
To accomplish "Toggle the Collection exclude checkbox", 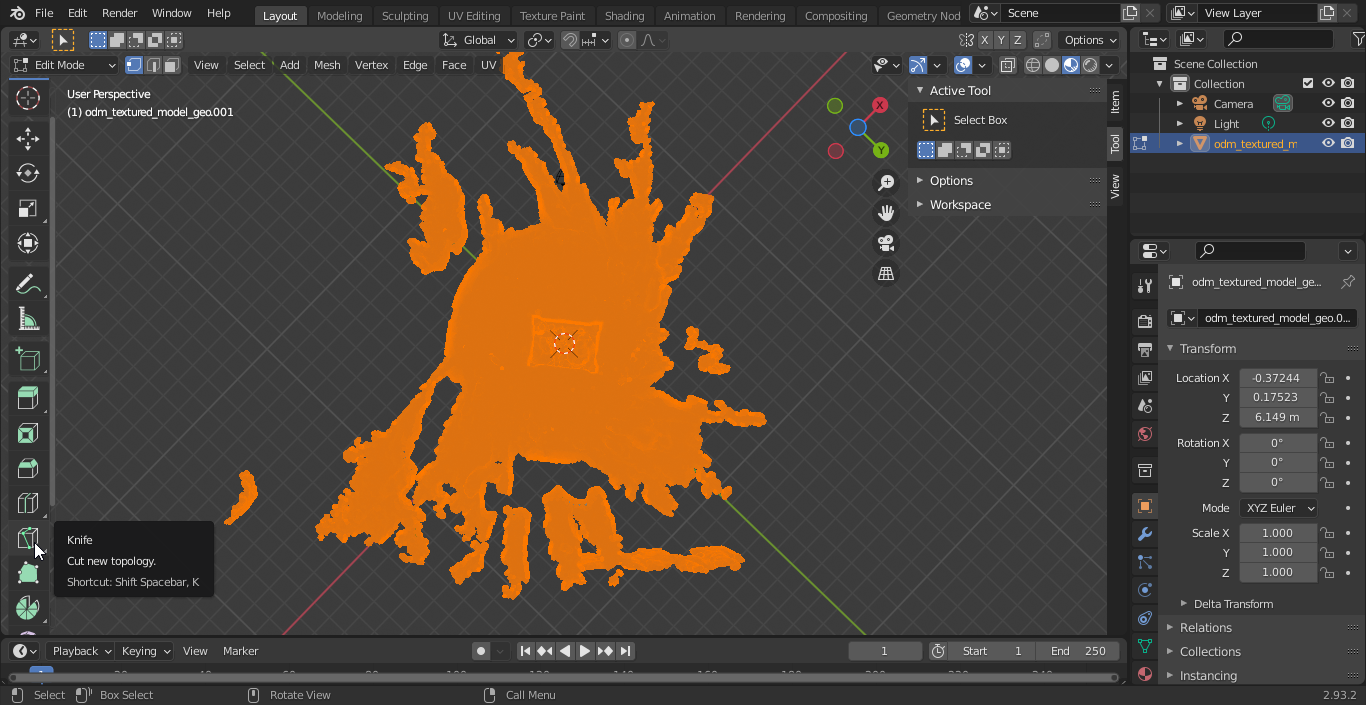I will [x=1307, y=83].
